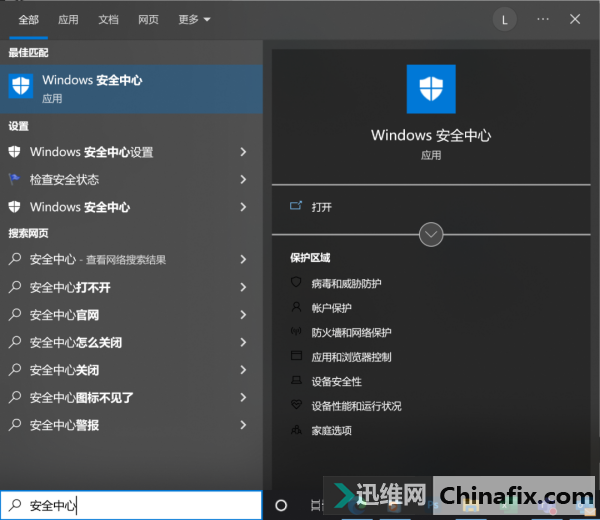Expand arrow for 安全中心图标不见了
This screenshot has width=600, height=520.
click(243, 397)
